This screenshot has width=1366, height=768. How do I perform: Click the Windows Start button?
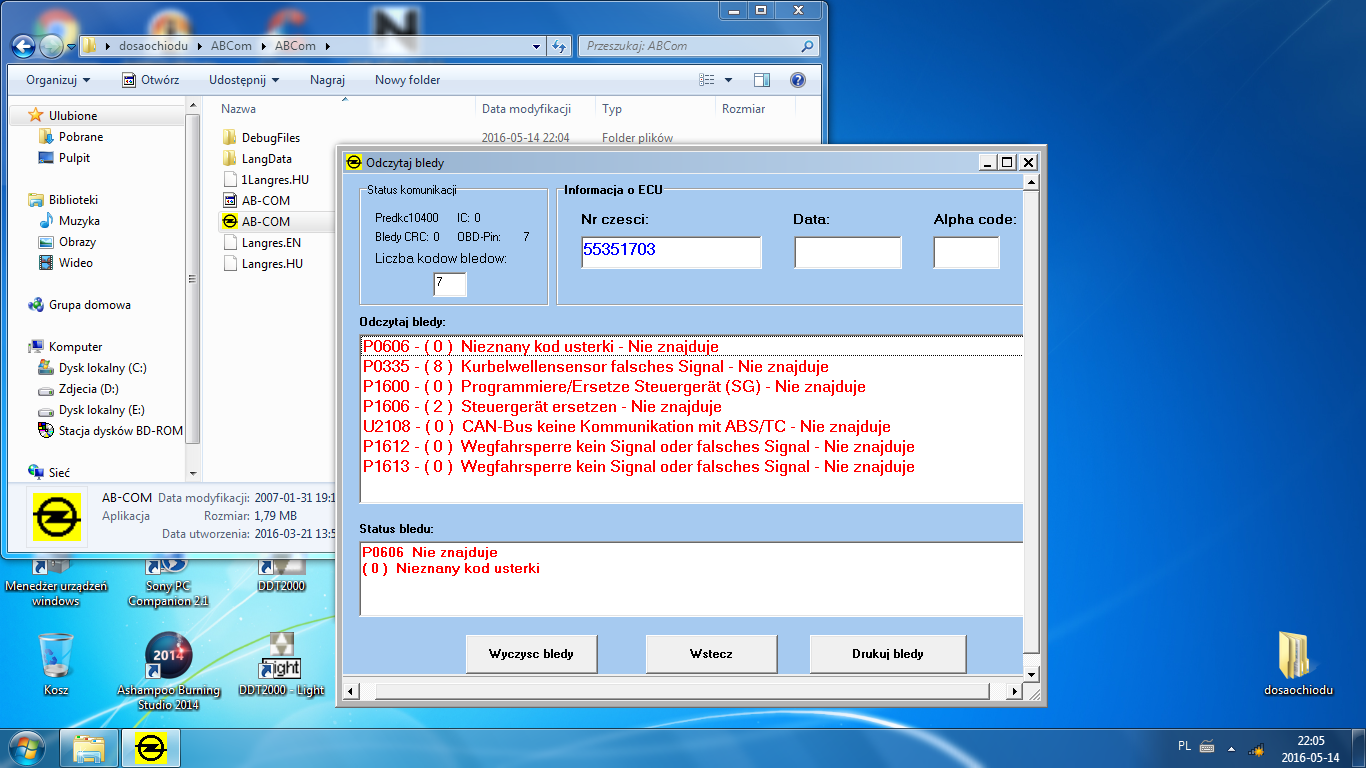click(25, 748)
